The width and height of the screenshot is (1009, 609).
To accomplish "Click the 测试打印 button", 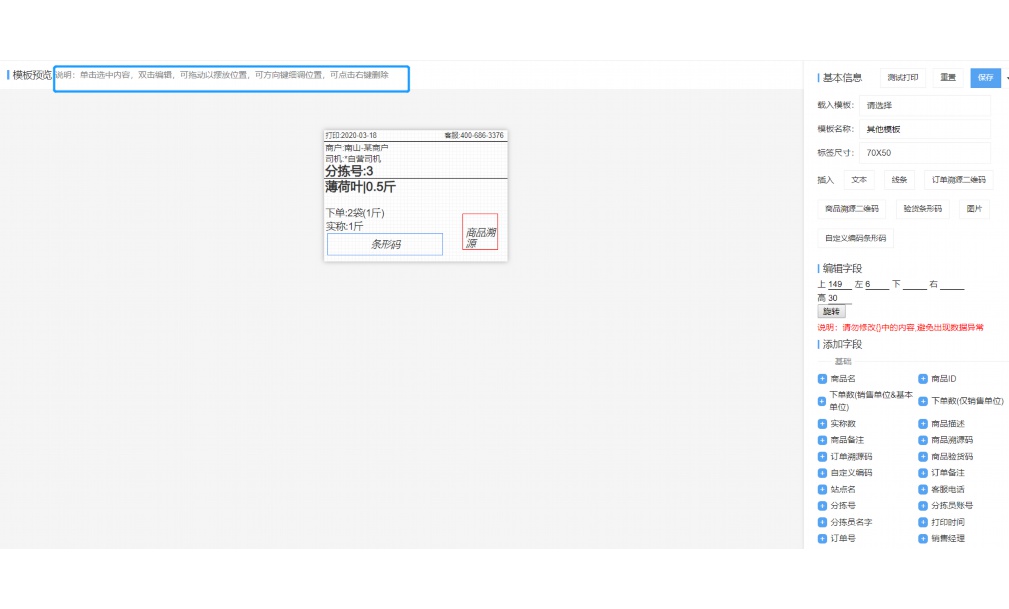I will (903, 77).
